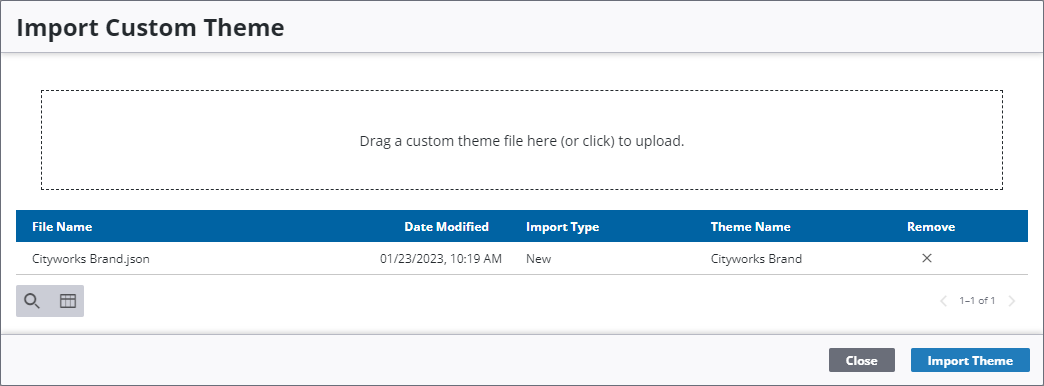Screen dimensions: 1044x386
Task: Click the 1–1 of 1 pagination label
Action: point(977,301)
